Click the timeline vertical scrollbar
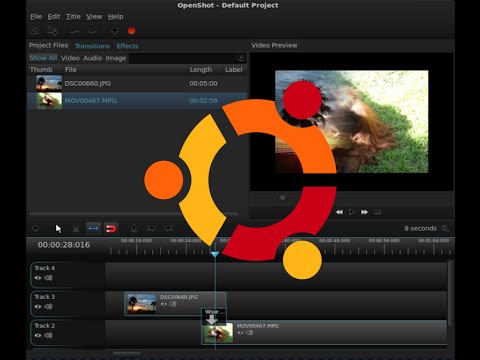This screenshot has width=480, height=360. 451,293
